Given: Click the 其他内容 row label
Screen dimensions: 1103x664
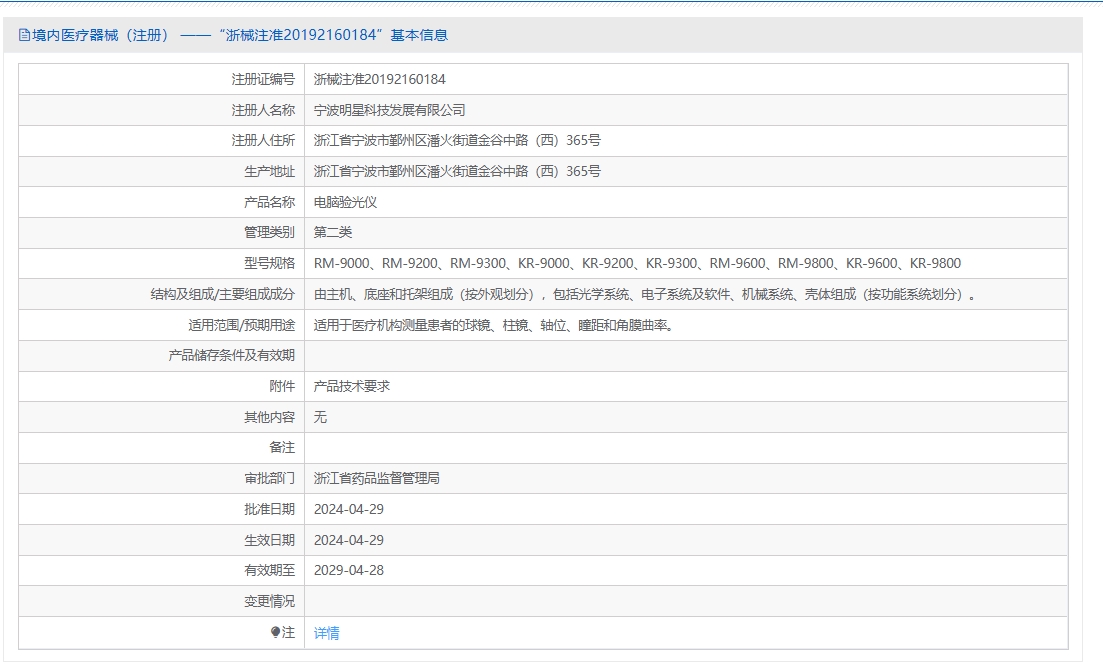Looking at the screenshot, I should coord(269,417).
